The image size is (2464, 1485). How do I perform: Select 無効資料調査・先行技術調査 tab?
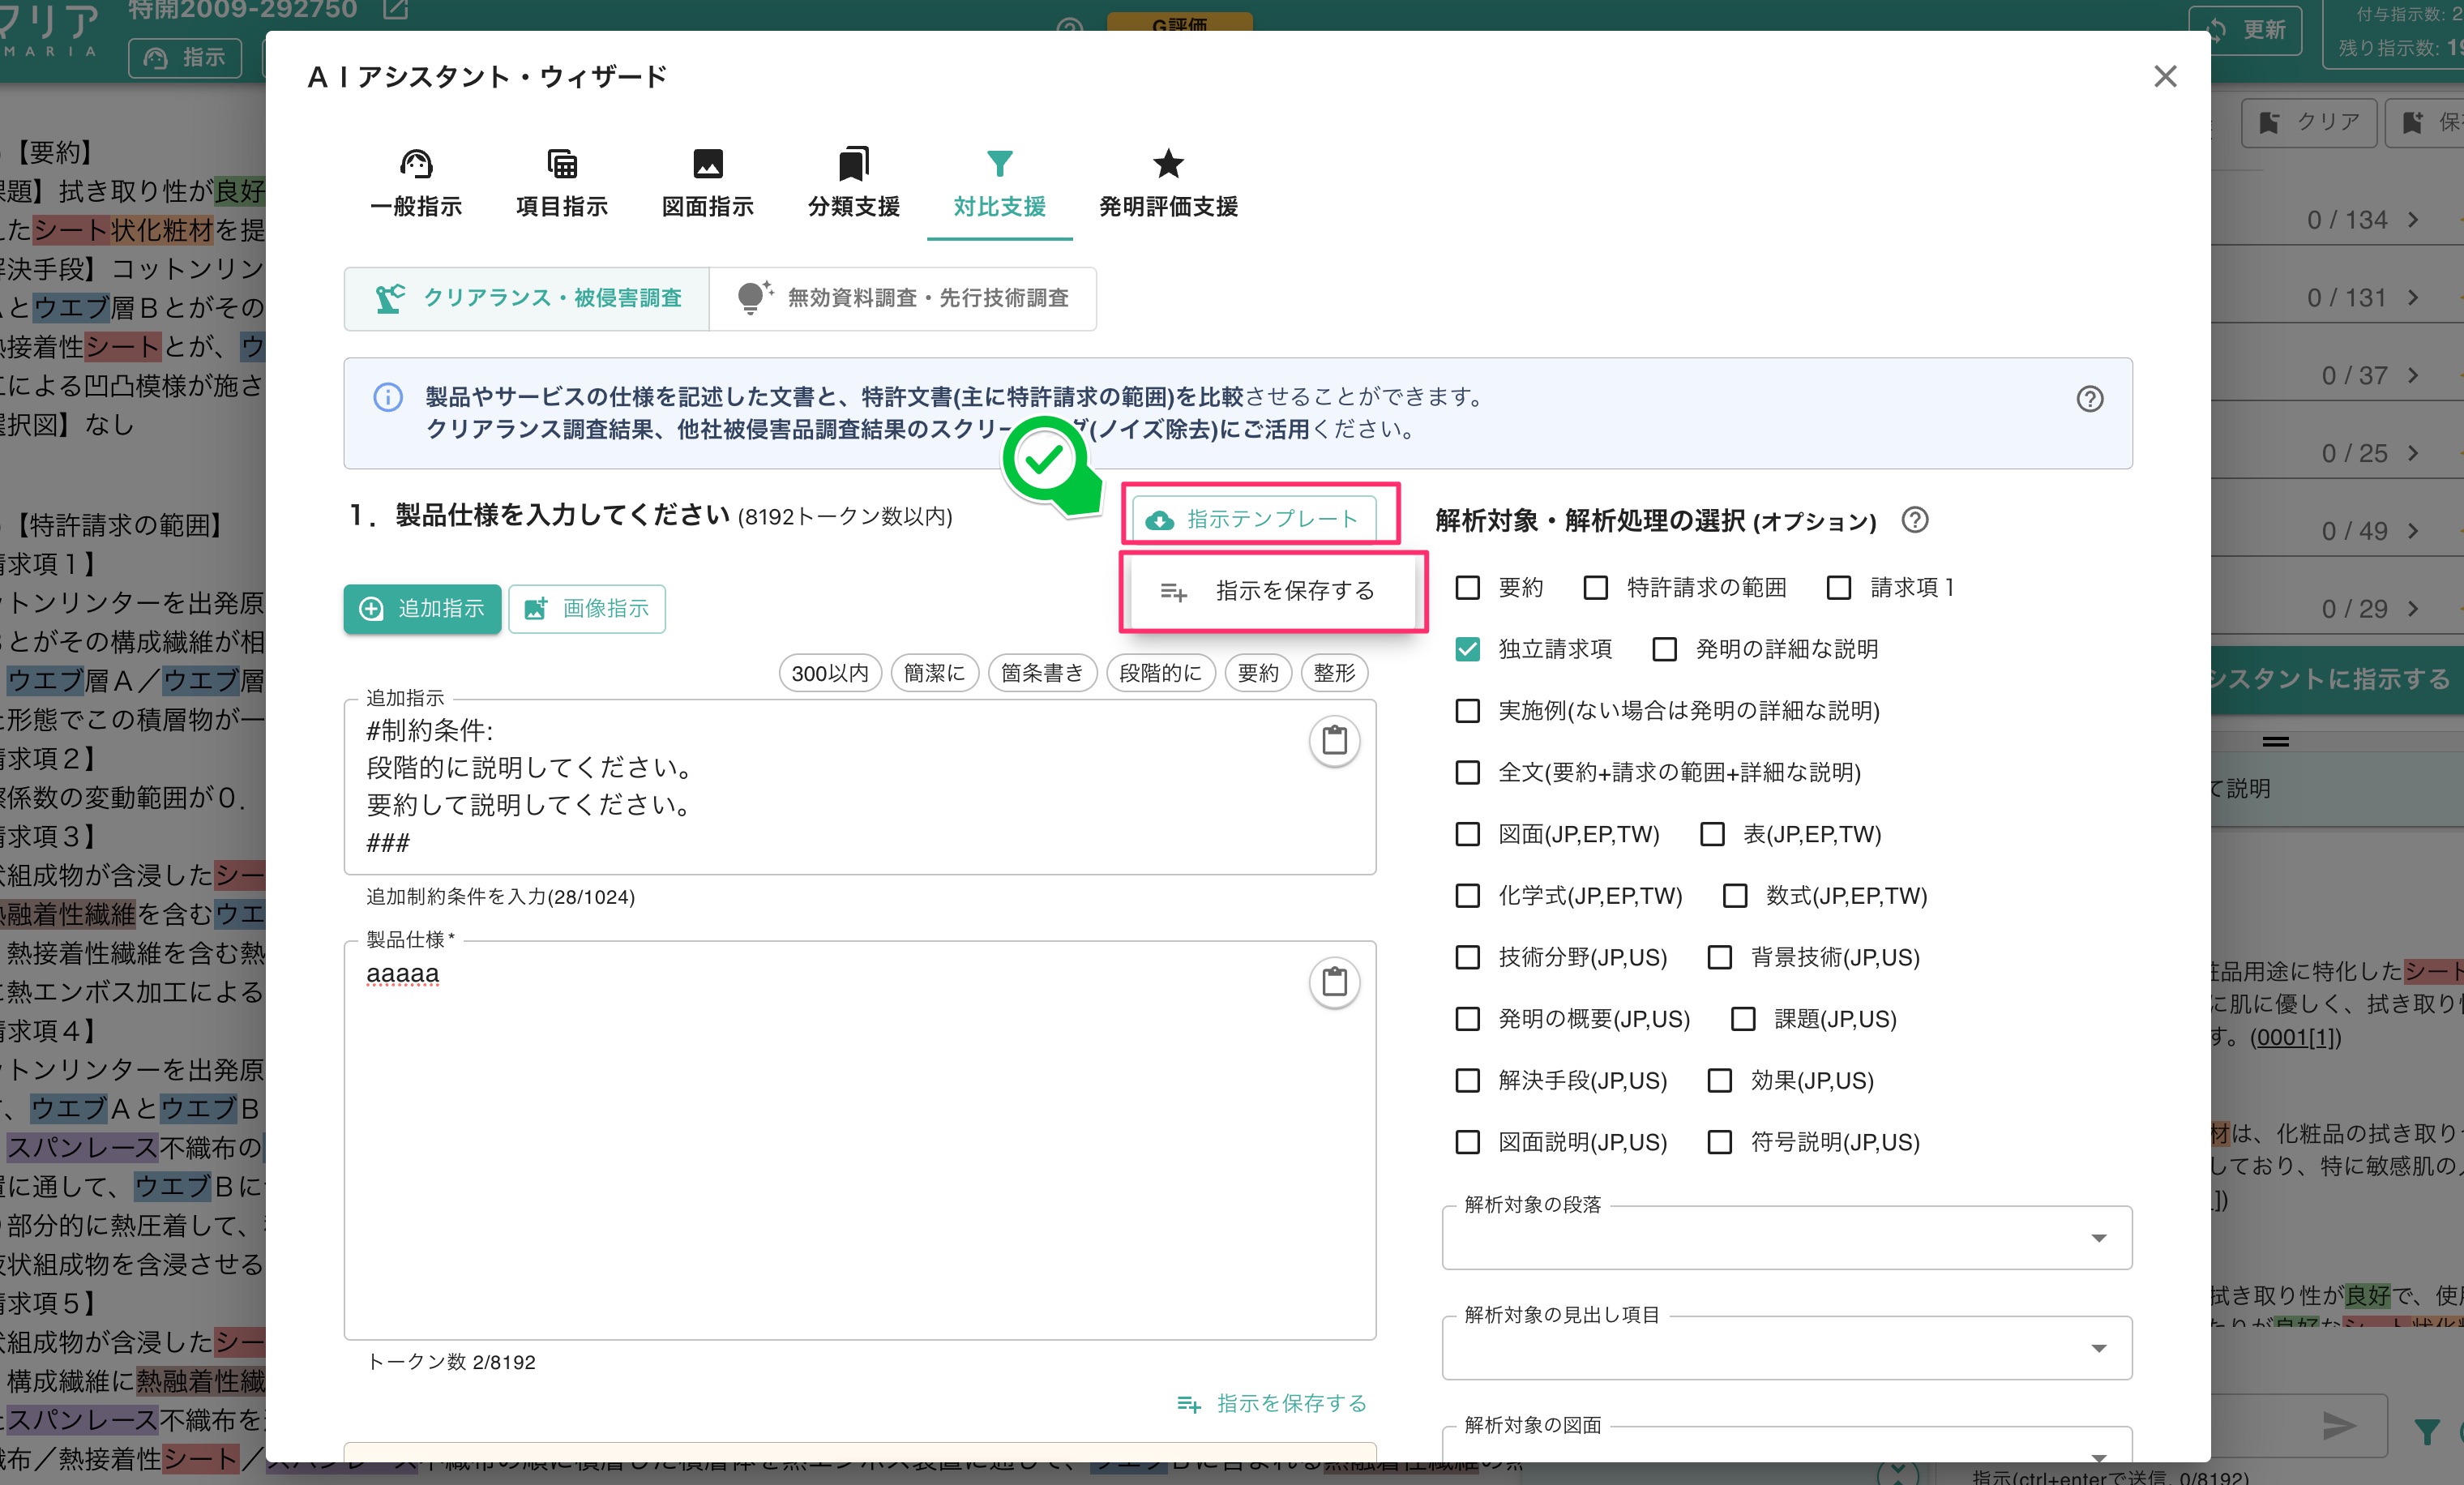(x=903, y=298)
